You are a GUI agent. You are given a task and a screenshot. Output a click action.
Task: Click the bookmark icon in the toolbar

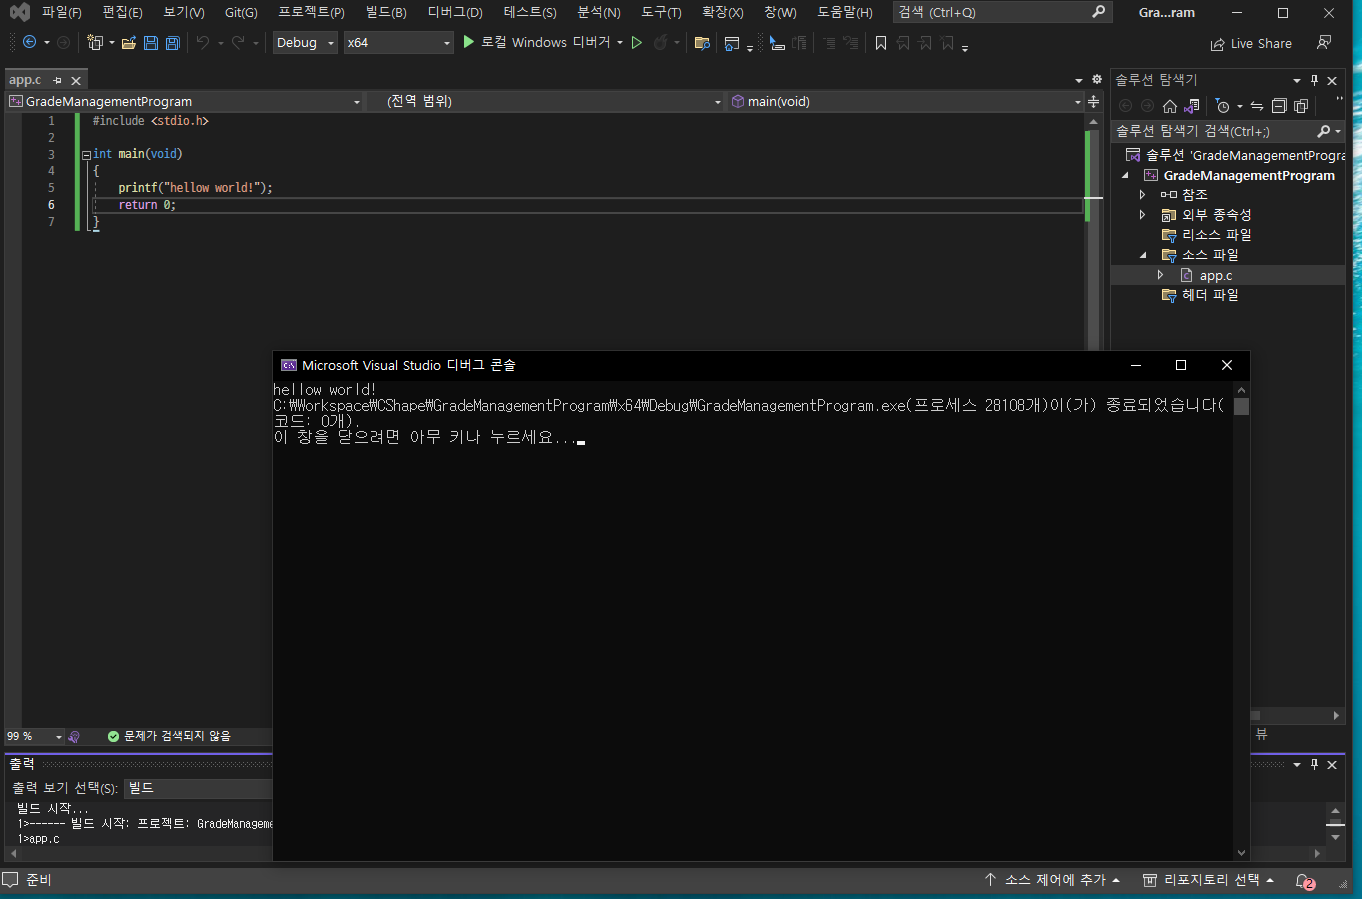tap(881, 43)
